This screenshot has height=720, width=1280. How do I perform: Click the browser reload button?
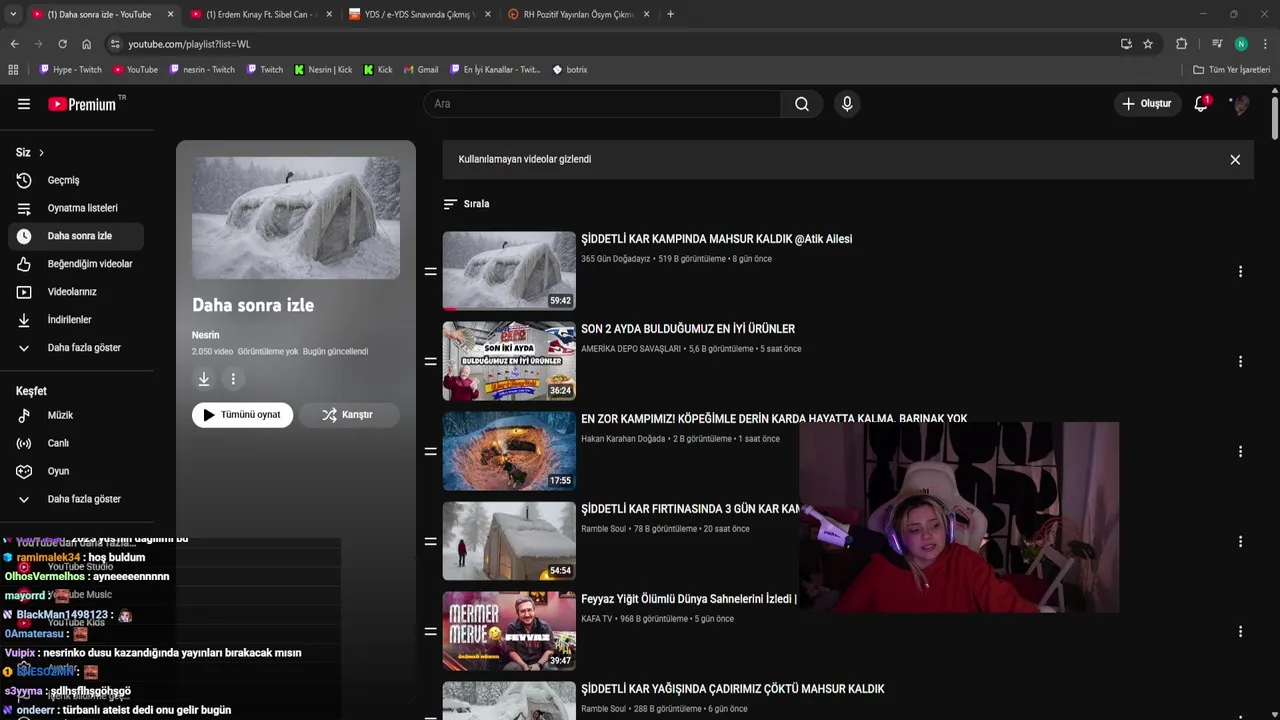click(62, 44)
